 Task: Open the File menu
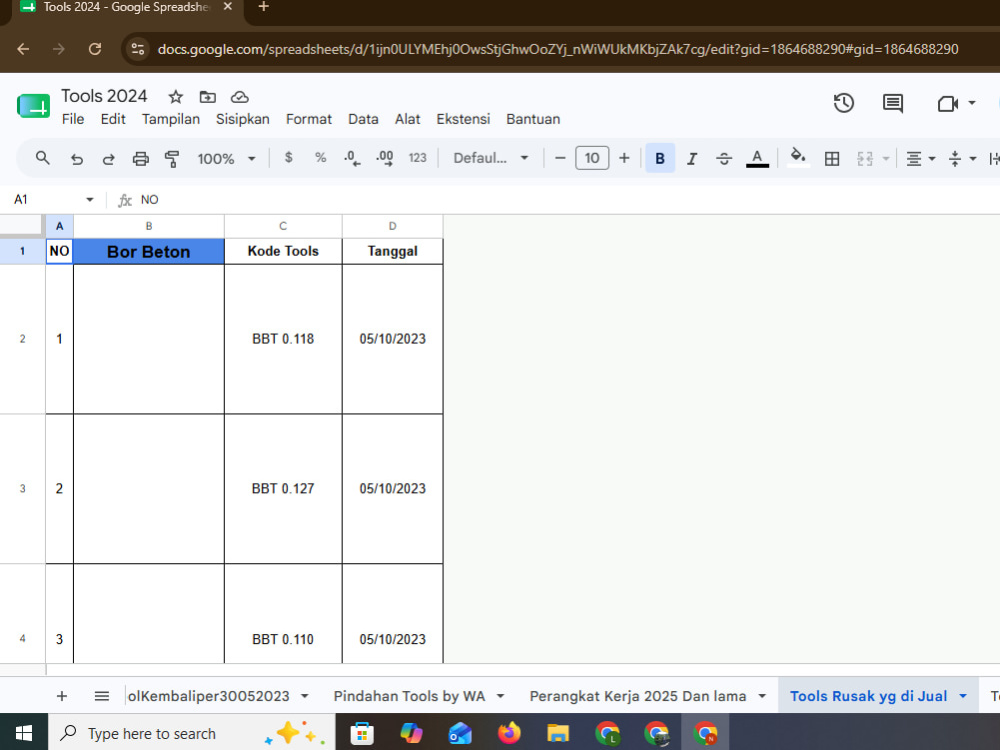(73, 119)
